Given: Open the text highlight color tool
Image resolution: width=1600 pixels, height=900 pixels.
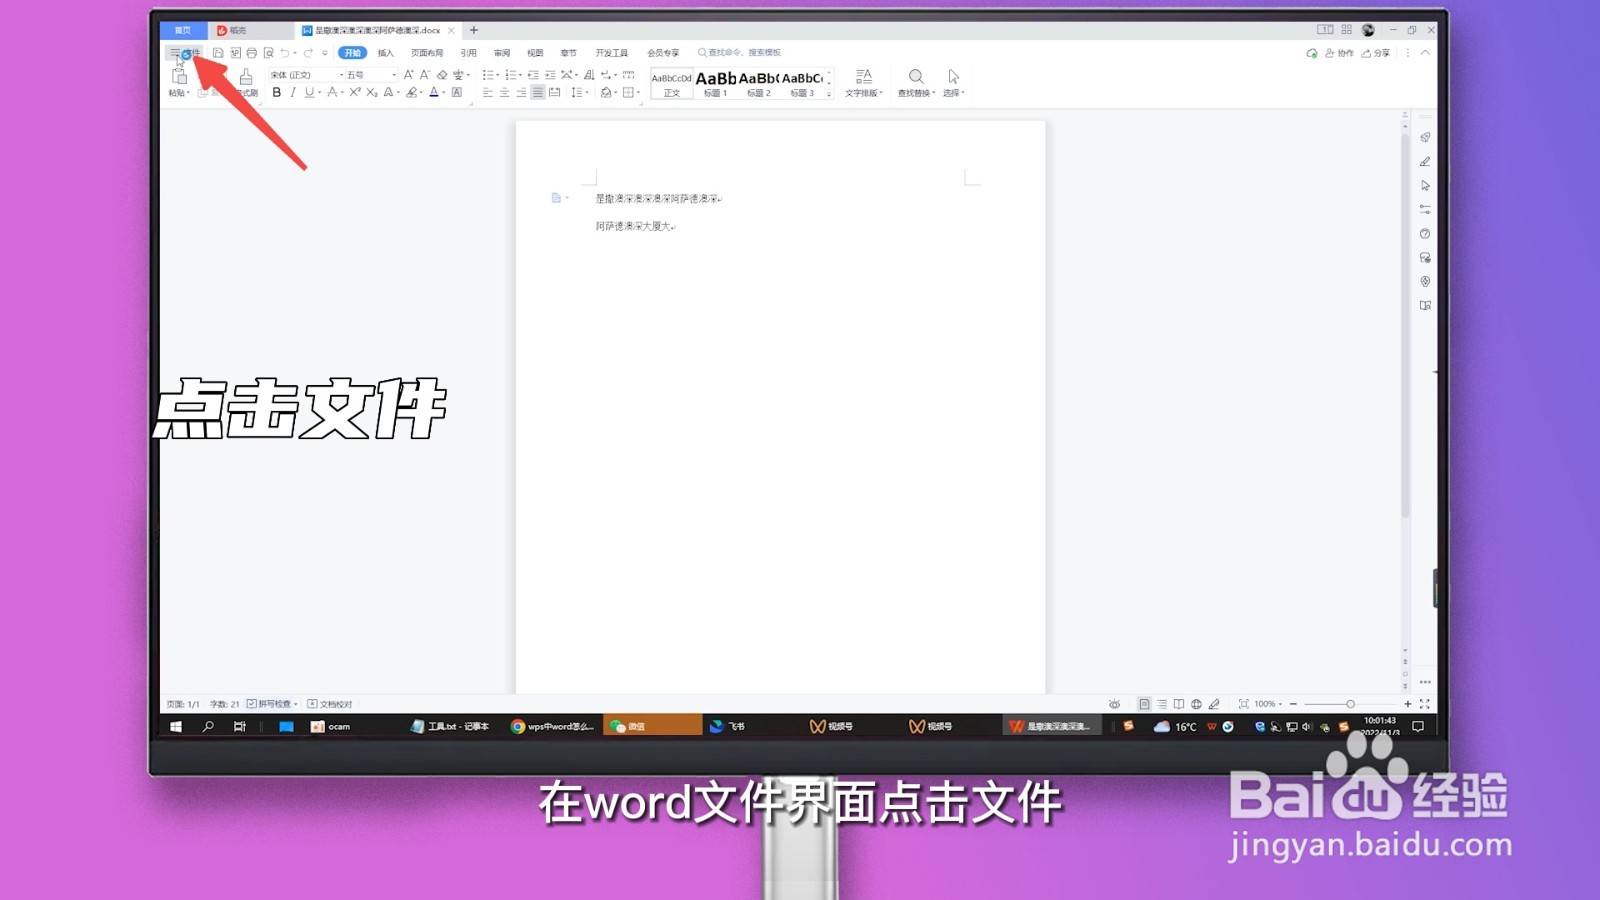Looking at the screenshot, I should [x=412, y=91].
